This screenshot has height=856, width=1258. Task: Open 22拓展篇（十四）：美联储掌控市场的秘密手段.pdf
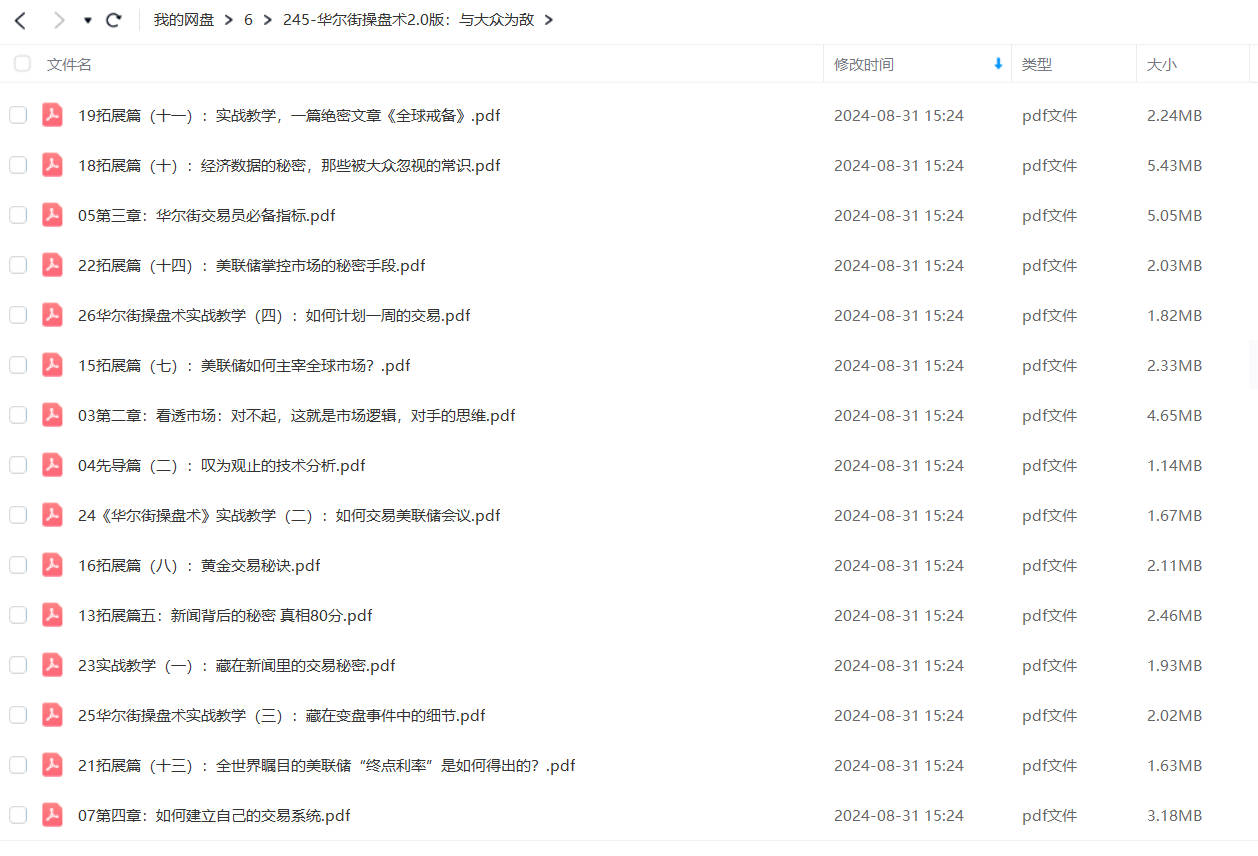click(252, 265)
